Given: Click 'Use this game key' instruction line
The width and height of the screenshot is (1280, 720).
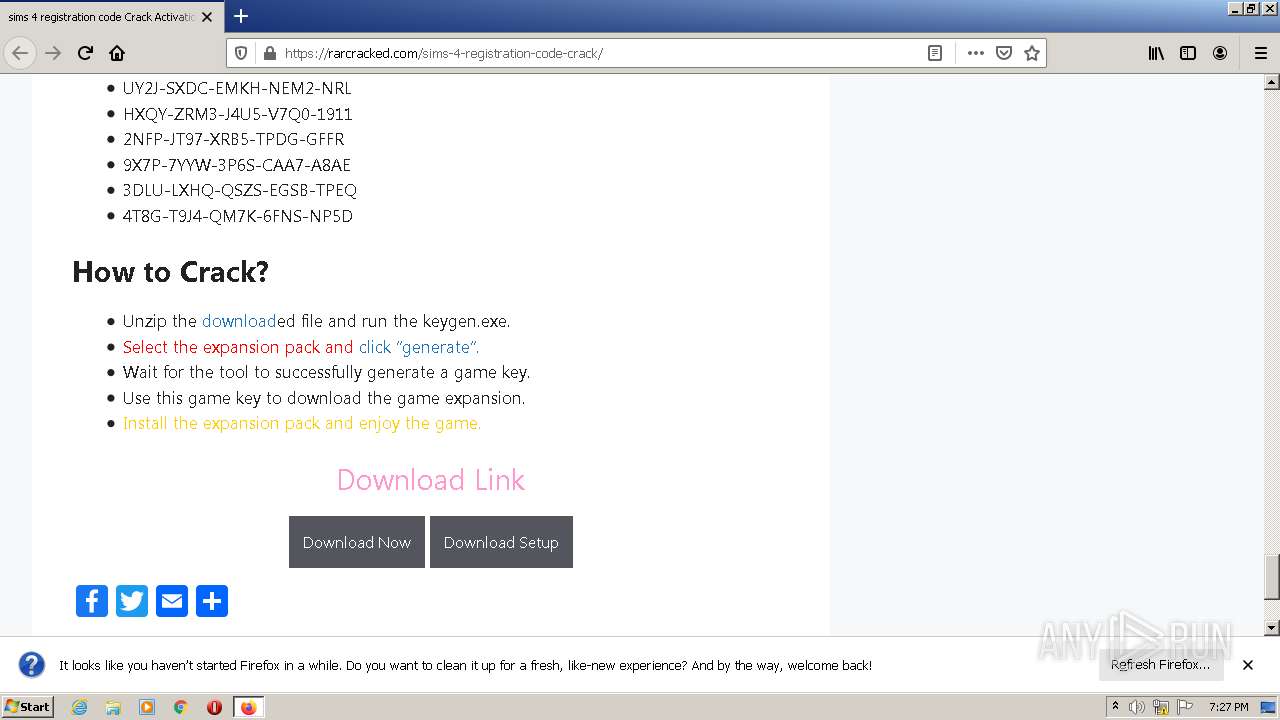Looking at the screenshot, I should [x=324, y=398].
